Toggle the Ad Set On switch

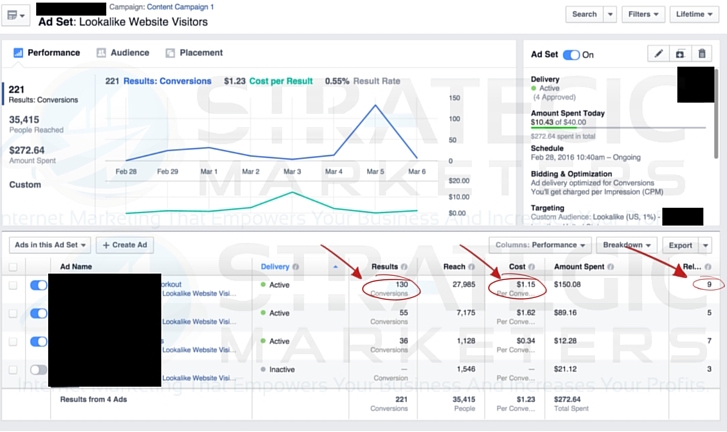click(x=571, y=55)
